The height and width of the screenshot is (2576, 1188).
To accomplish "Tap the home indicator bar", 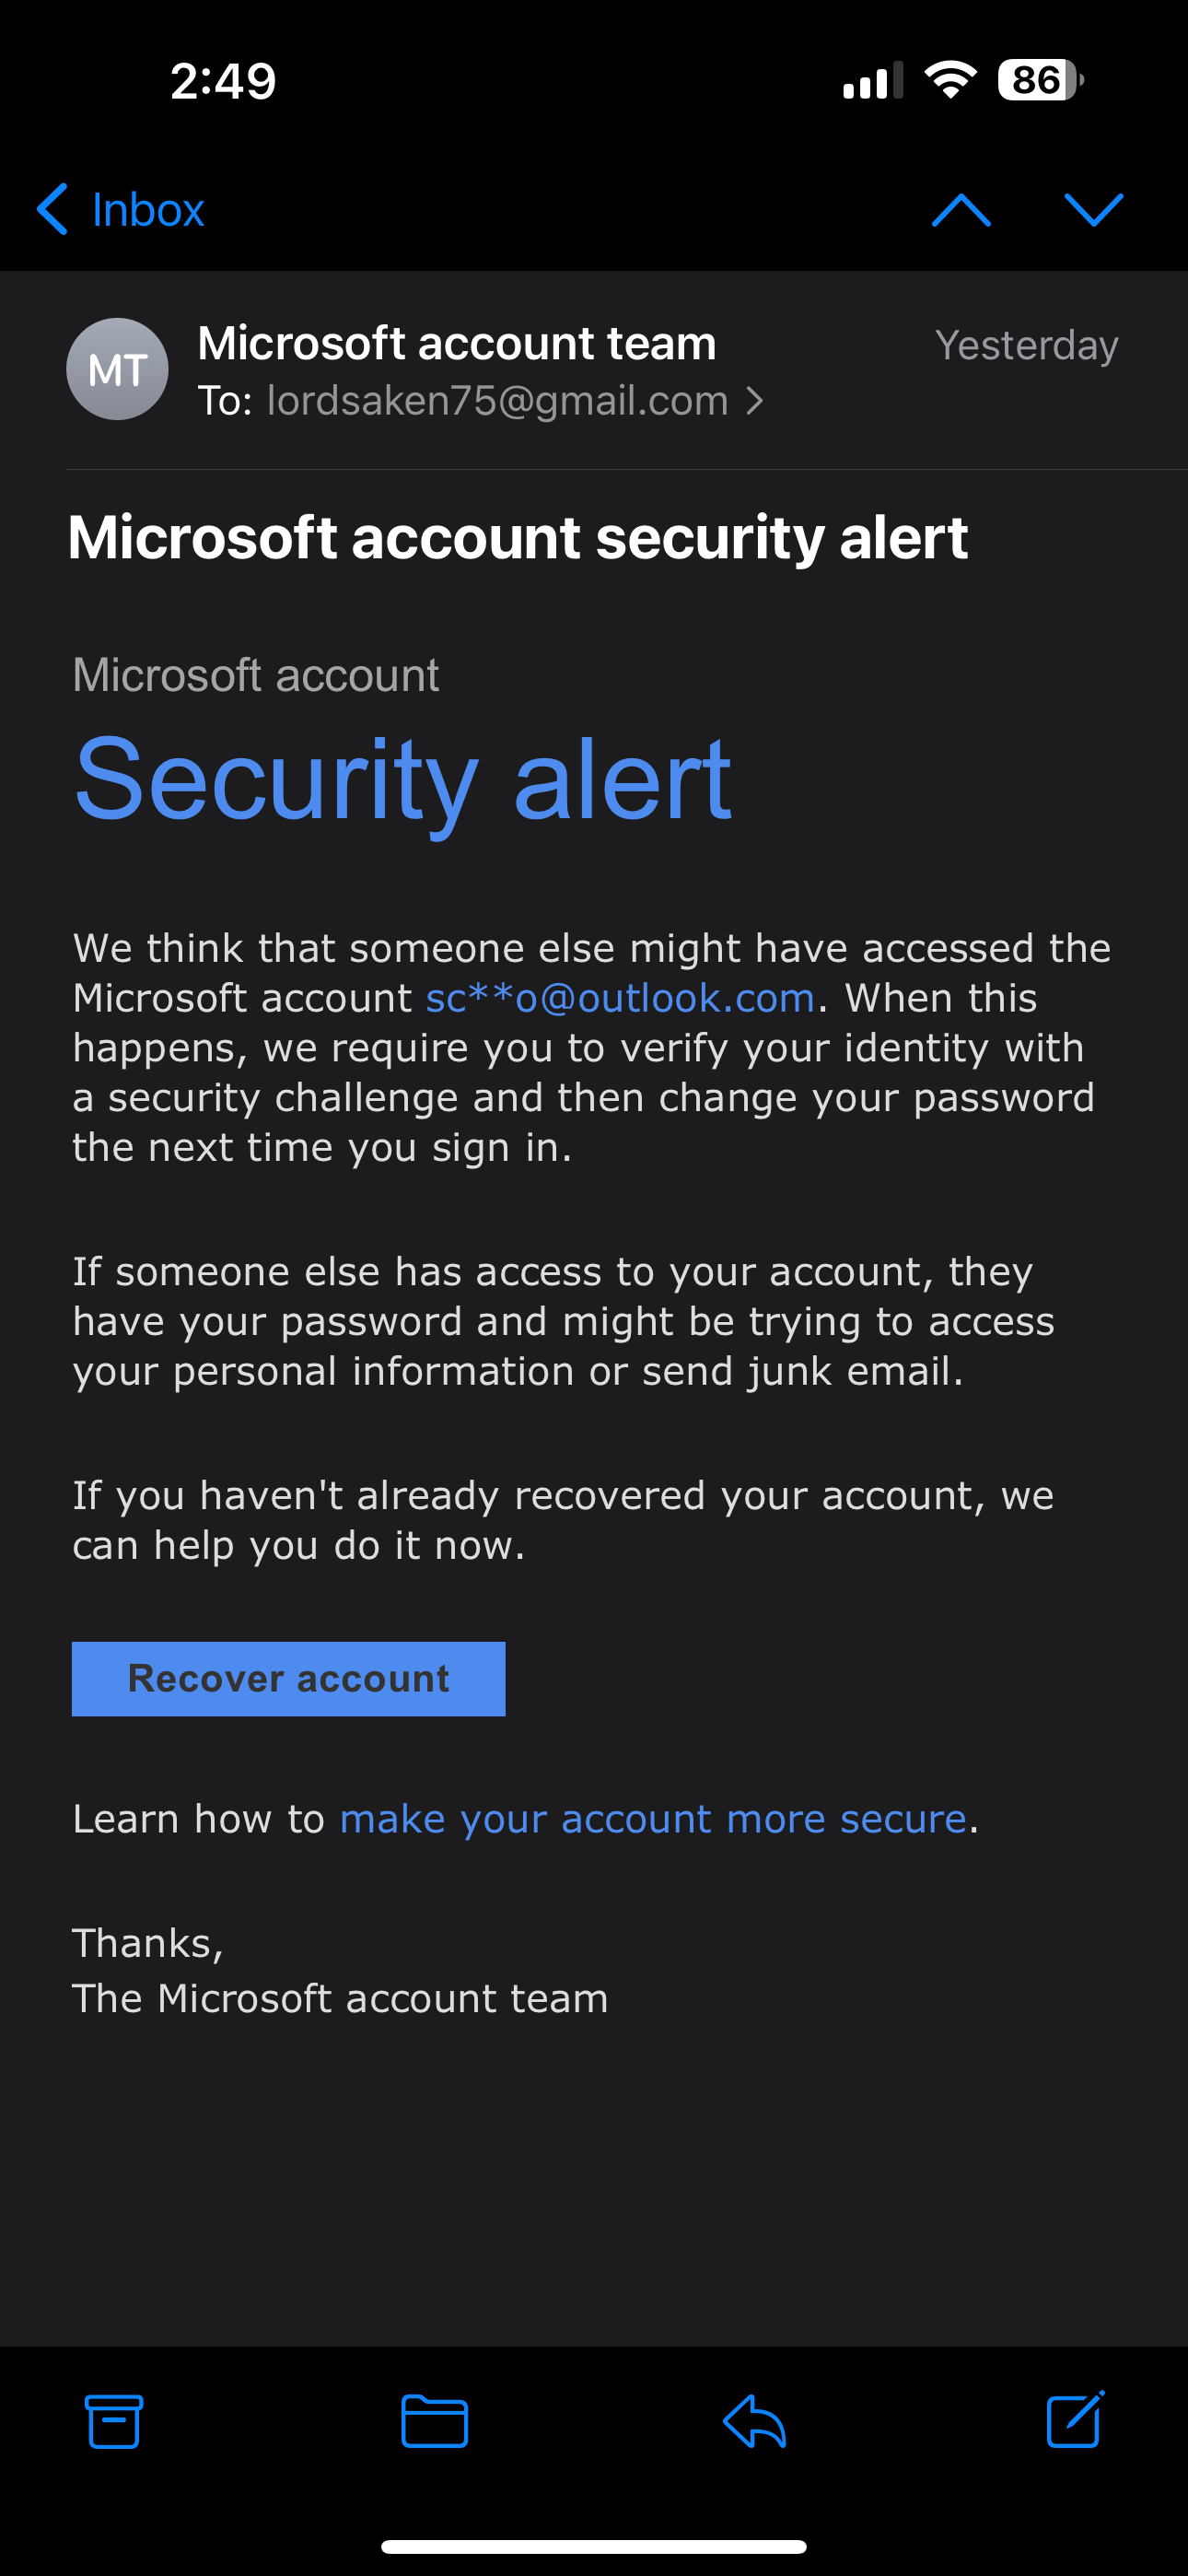I will (594, 2546).
